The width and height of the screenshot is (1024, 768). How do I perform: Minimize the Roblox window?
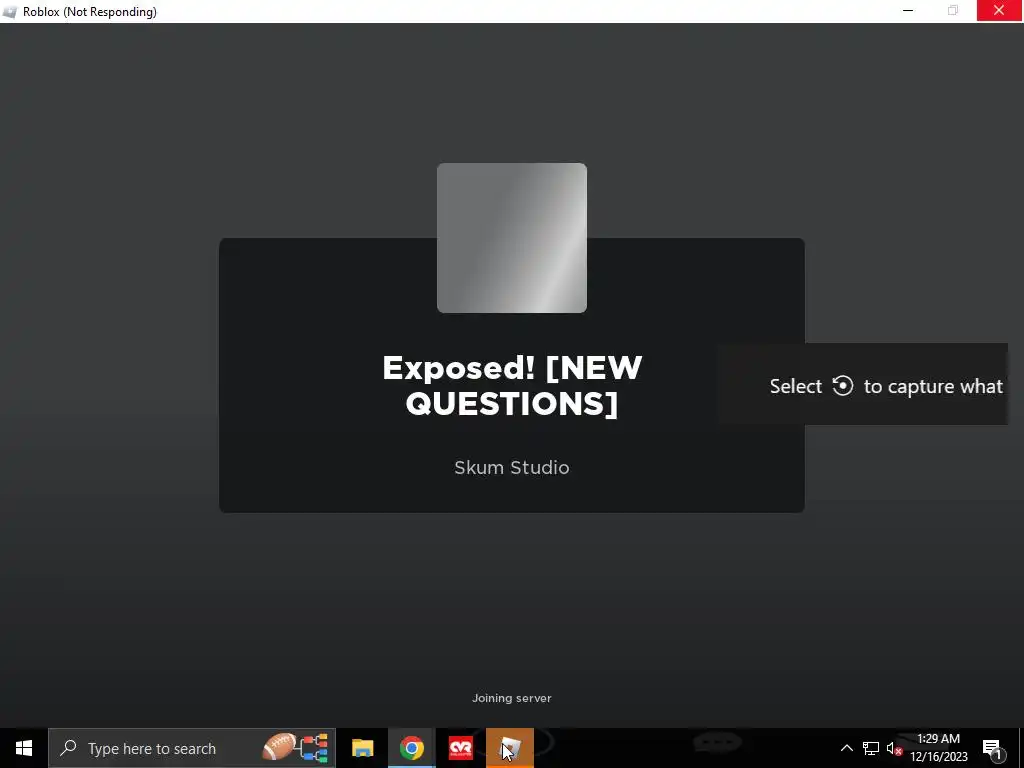pyautogui.click(x=908, y=10)
